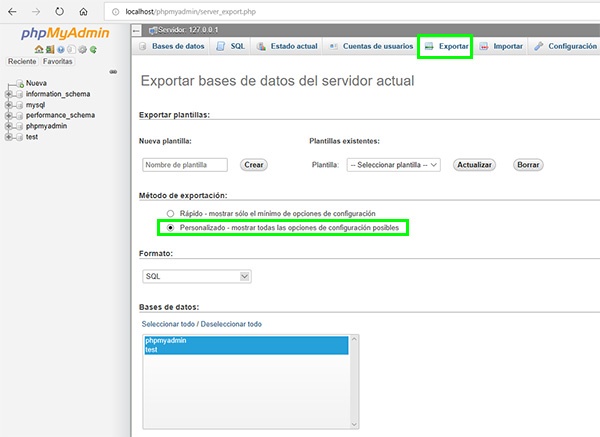Image resolution: width=600 pixels, height=437 pixels.
Task: Click the Crear template button
Action: [254, 165]
